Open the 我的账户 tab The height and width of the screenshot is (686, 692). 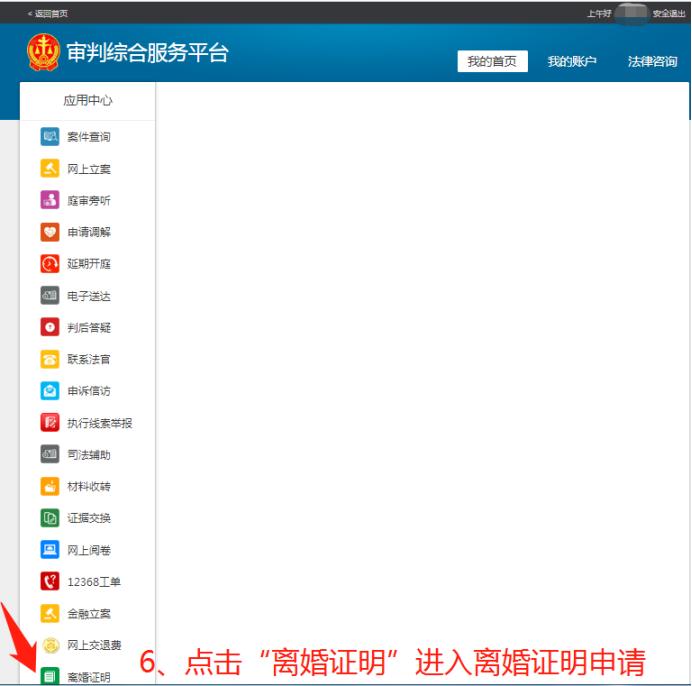pos(572,61)
